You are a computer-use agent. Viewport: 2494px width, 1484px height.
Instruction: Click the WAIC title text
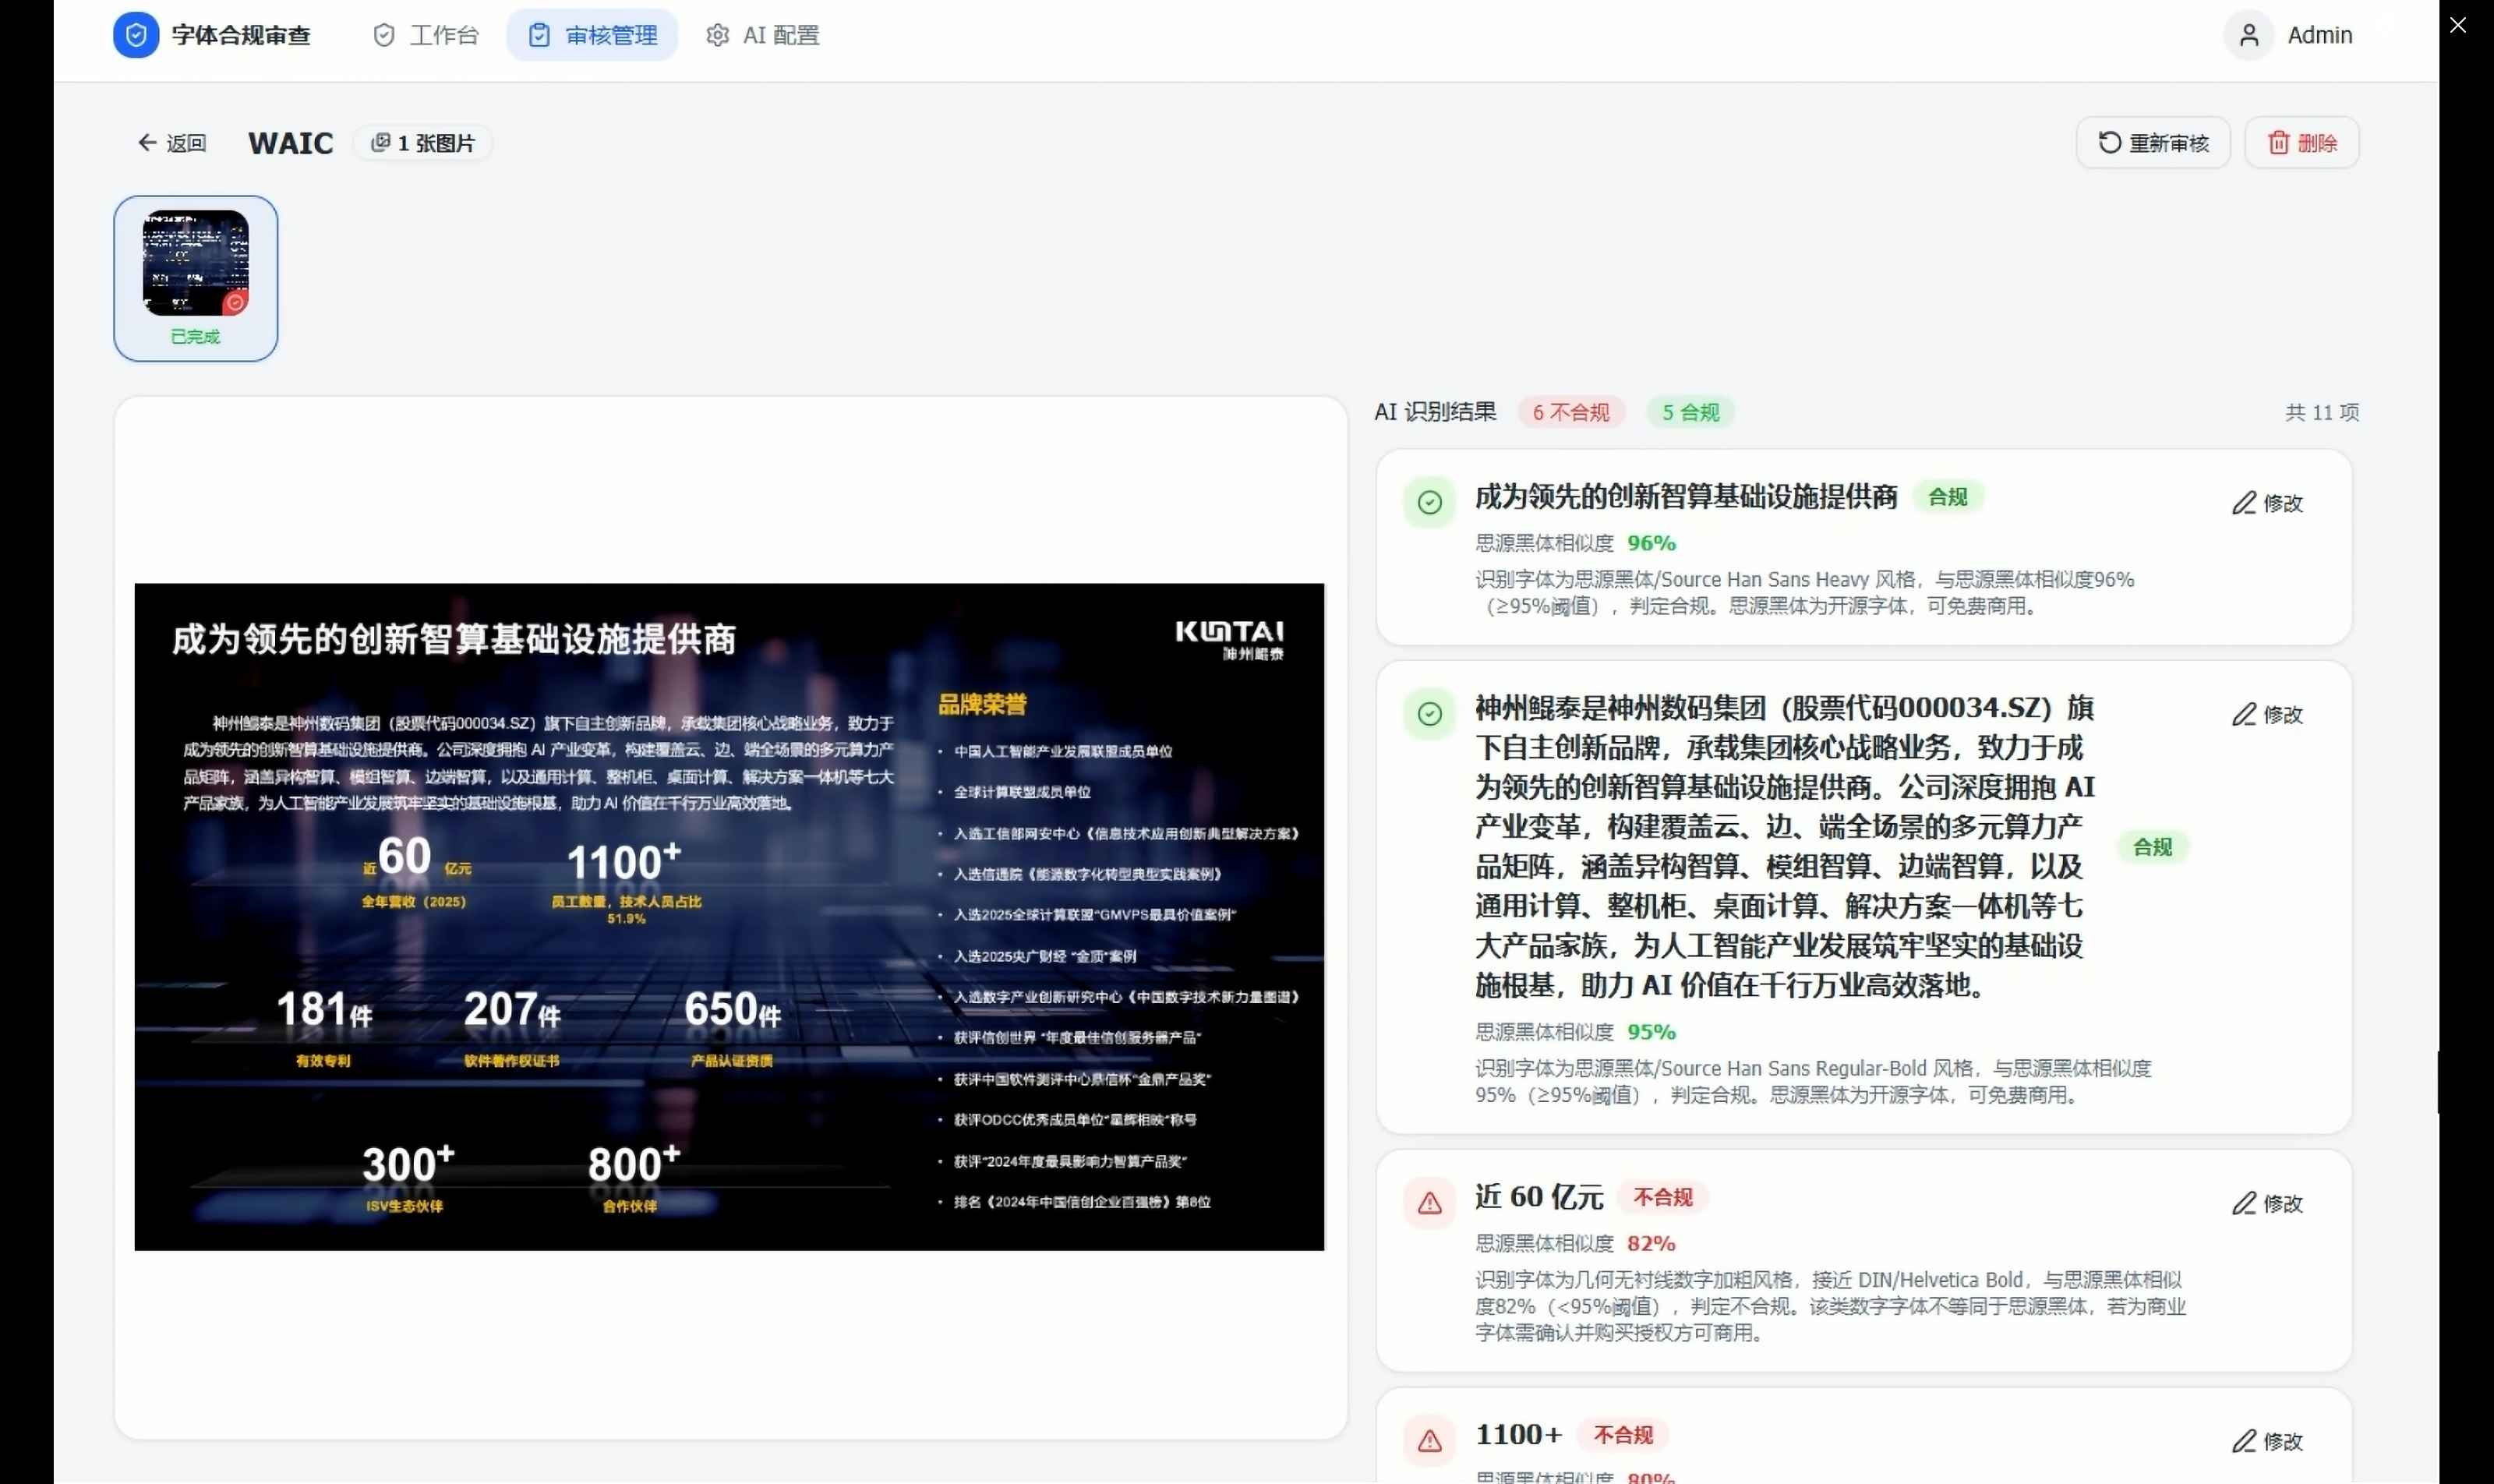pos(291,143)
